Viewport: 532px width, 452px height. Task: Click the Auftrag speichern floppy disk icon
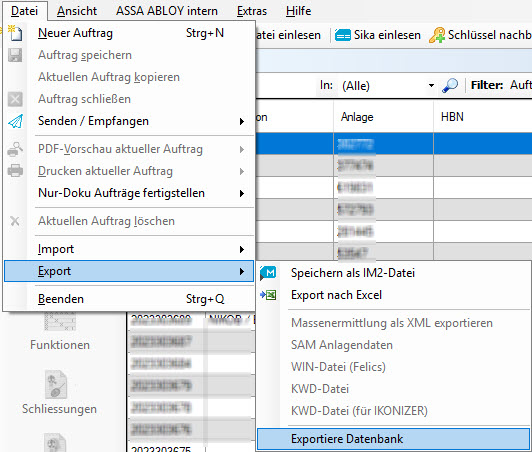(x=15, y=55)
